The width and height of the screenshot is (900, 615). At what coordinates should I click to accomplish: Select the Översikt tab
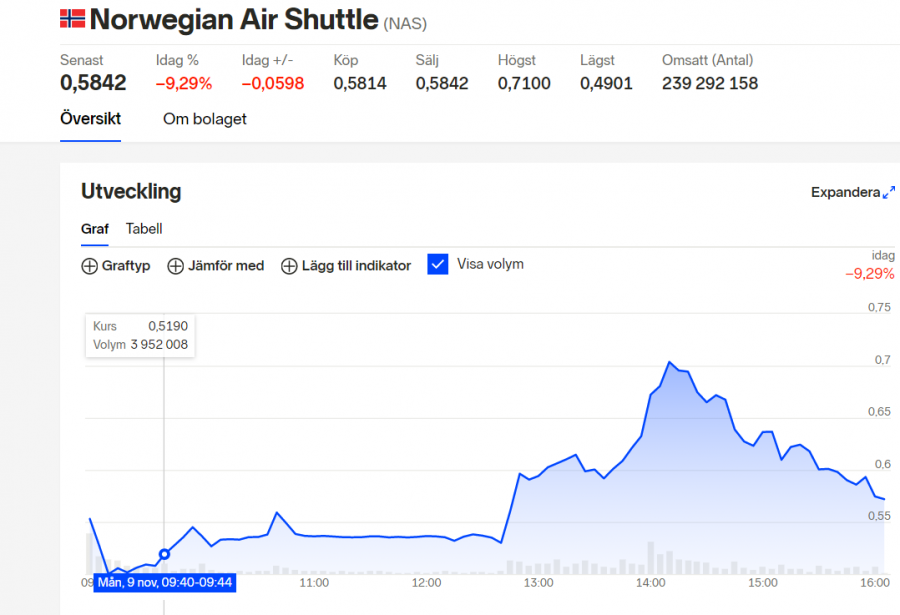pos(90,119)
